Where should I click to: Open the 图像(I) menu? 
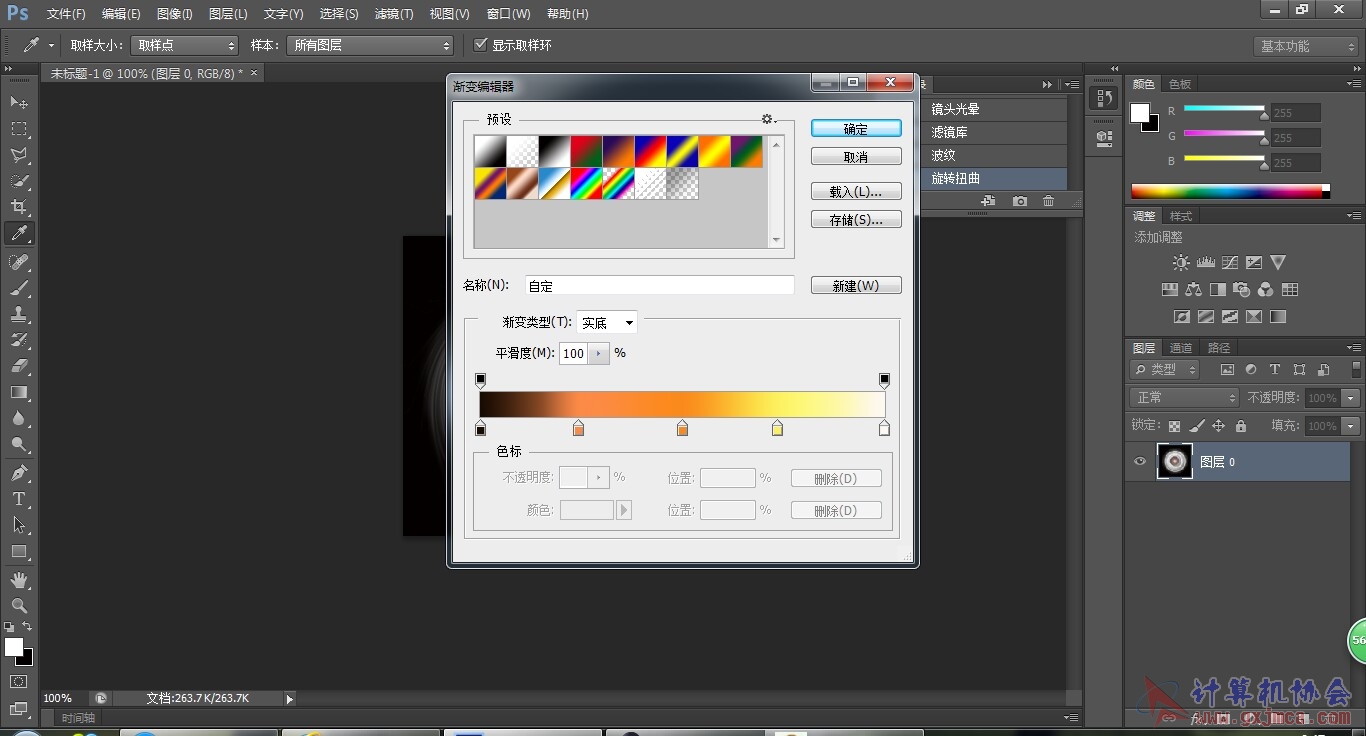[x=174, y=14]
